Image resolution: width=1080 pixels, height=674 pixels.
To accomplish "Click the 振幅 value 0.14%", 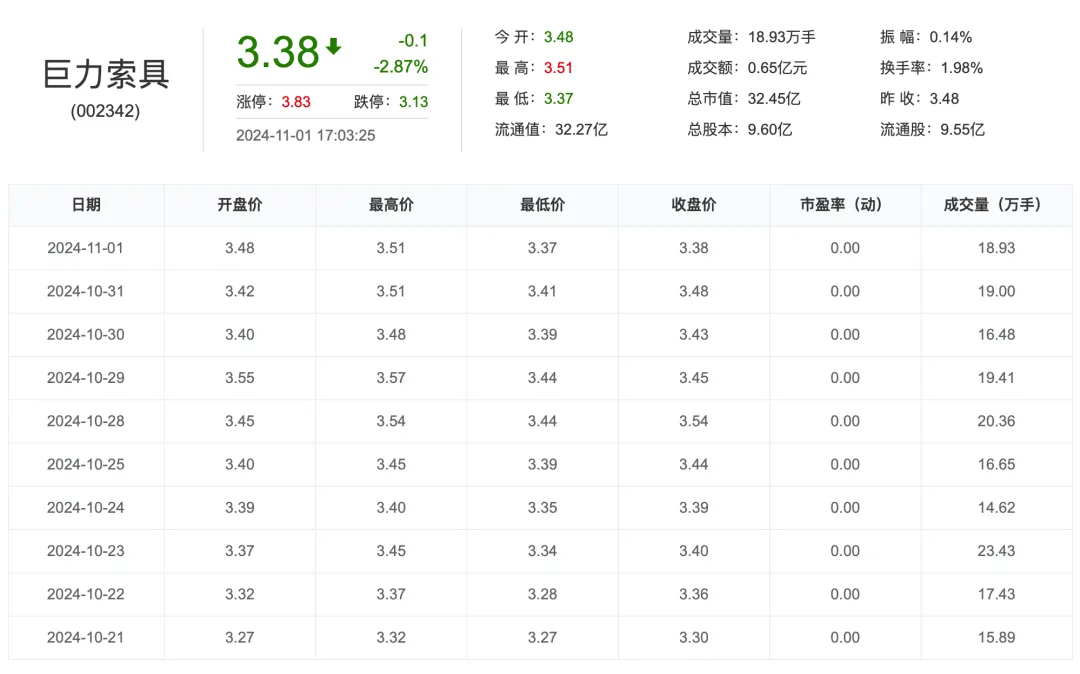I will click(951, 37).
